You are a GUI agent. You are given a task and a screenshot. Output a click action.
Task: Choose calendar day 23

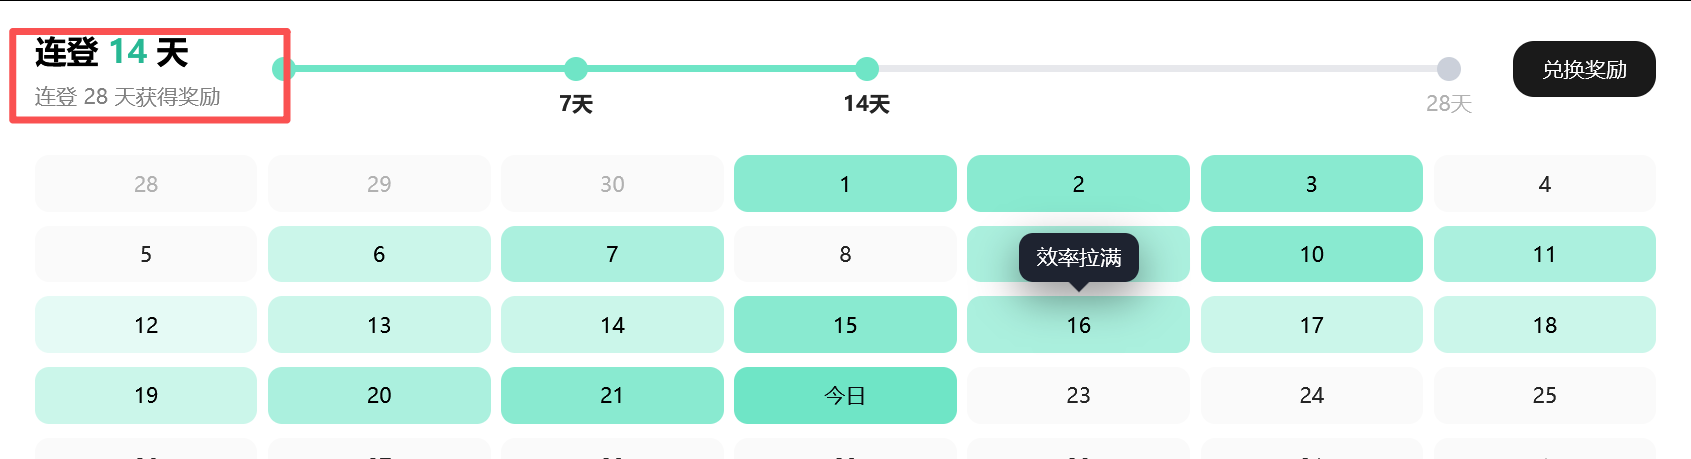click(x=1078, y=395)
